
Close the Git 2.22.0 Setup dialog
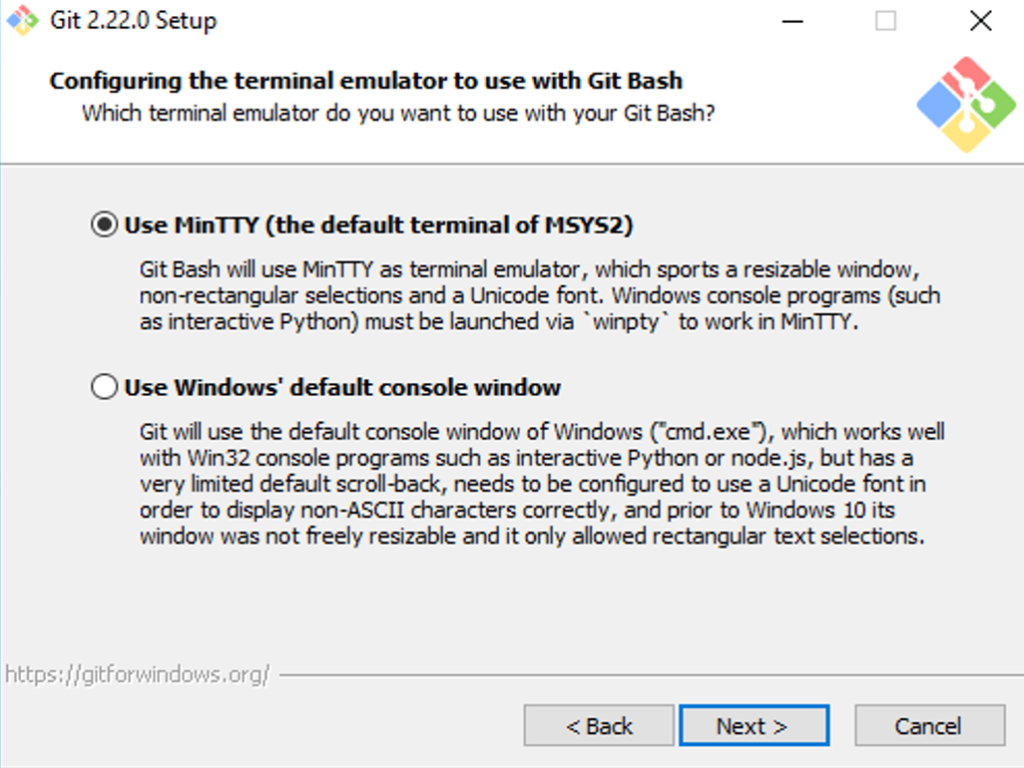(x=981, y=22)
